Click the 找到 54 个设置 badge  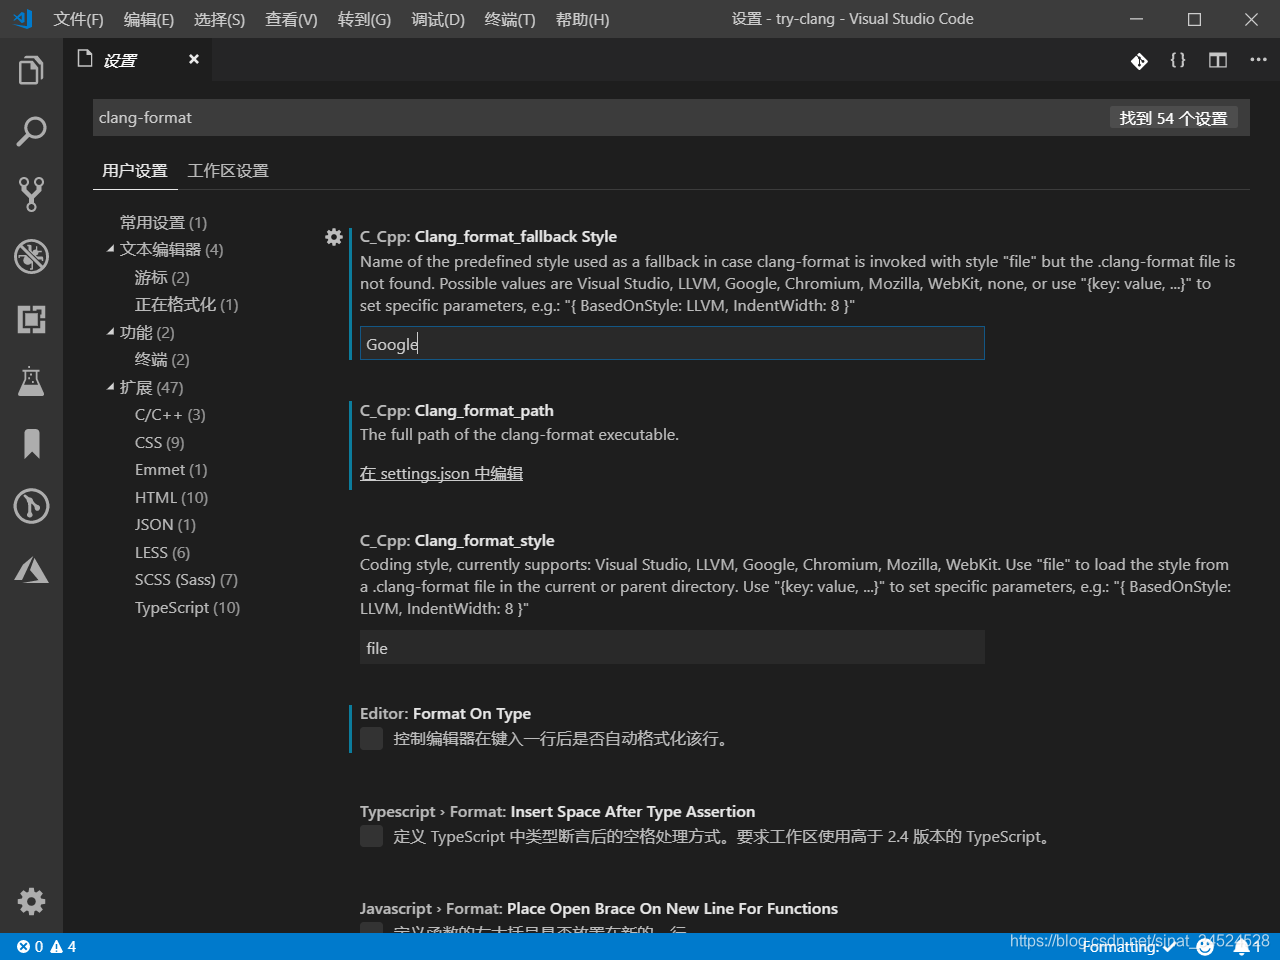[x=1173, y=118]
